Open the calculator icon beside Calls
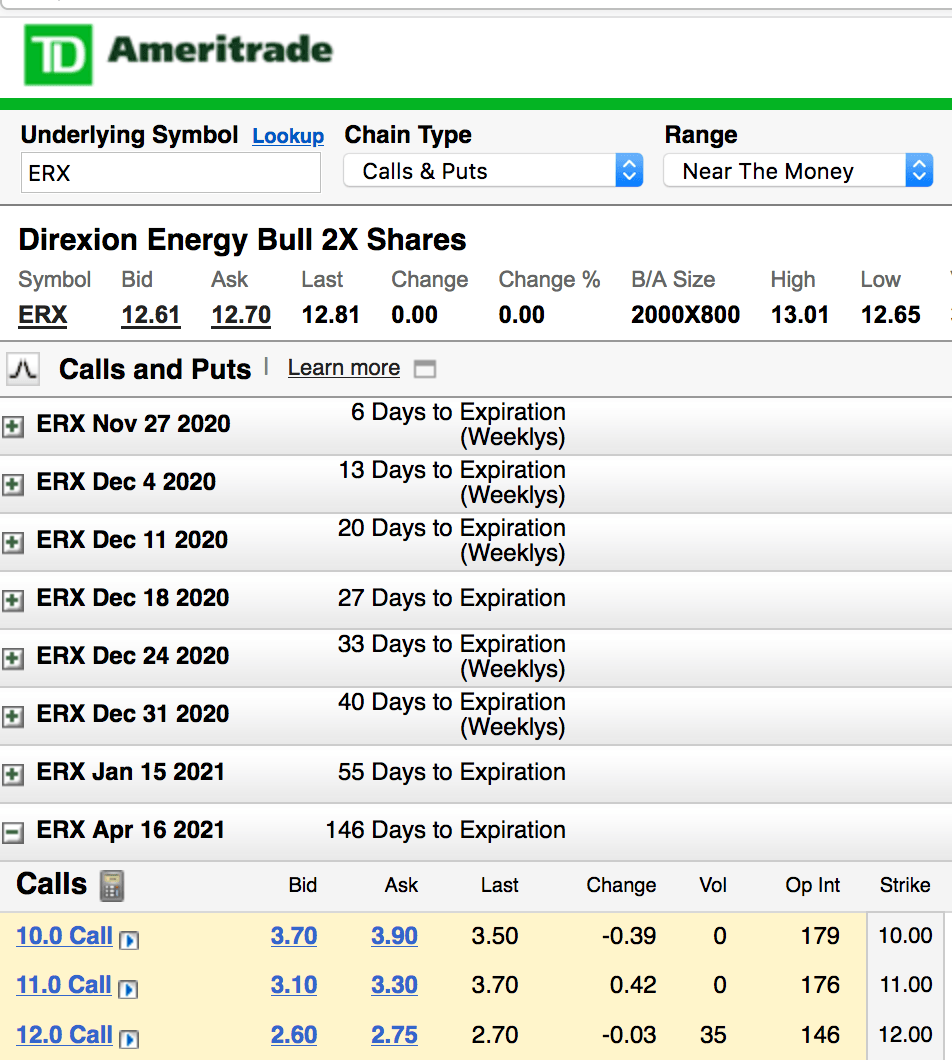 point(112,885)
